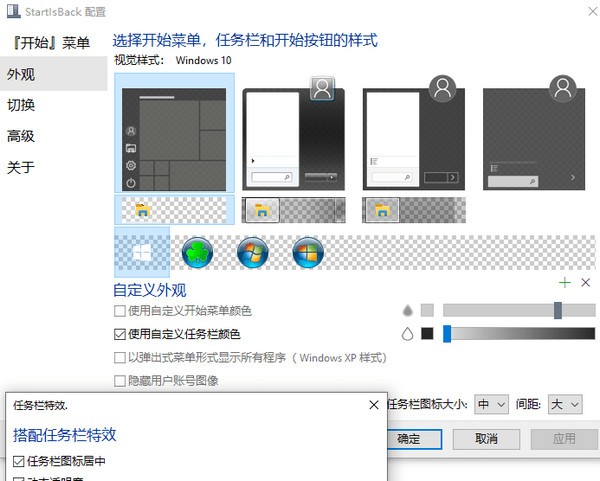Toggle 以弹出式菜单形式显示所有程序 checkbox
The height and width of the screenshot is (481, 600).
point(120,358)
